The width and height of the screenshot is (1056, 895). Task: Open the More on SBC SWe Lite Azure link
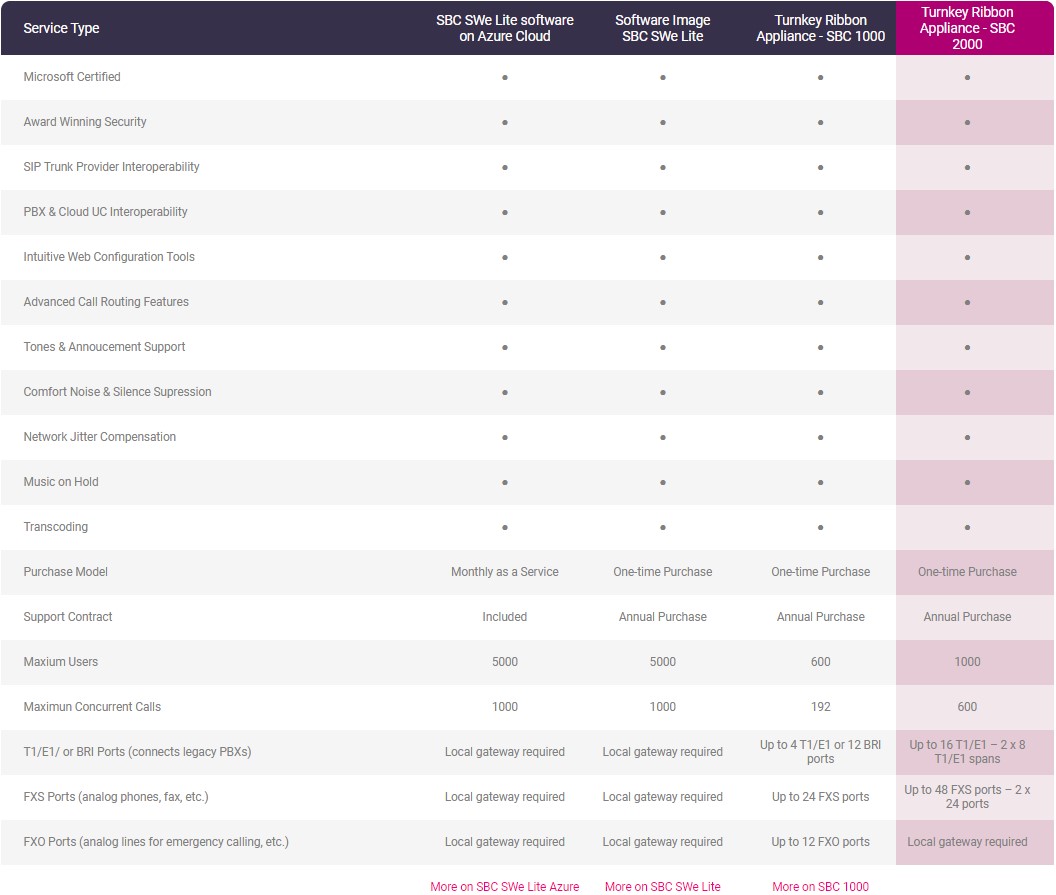click(504, 886)
